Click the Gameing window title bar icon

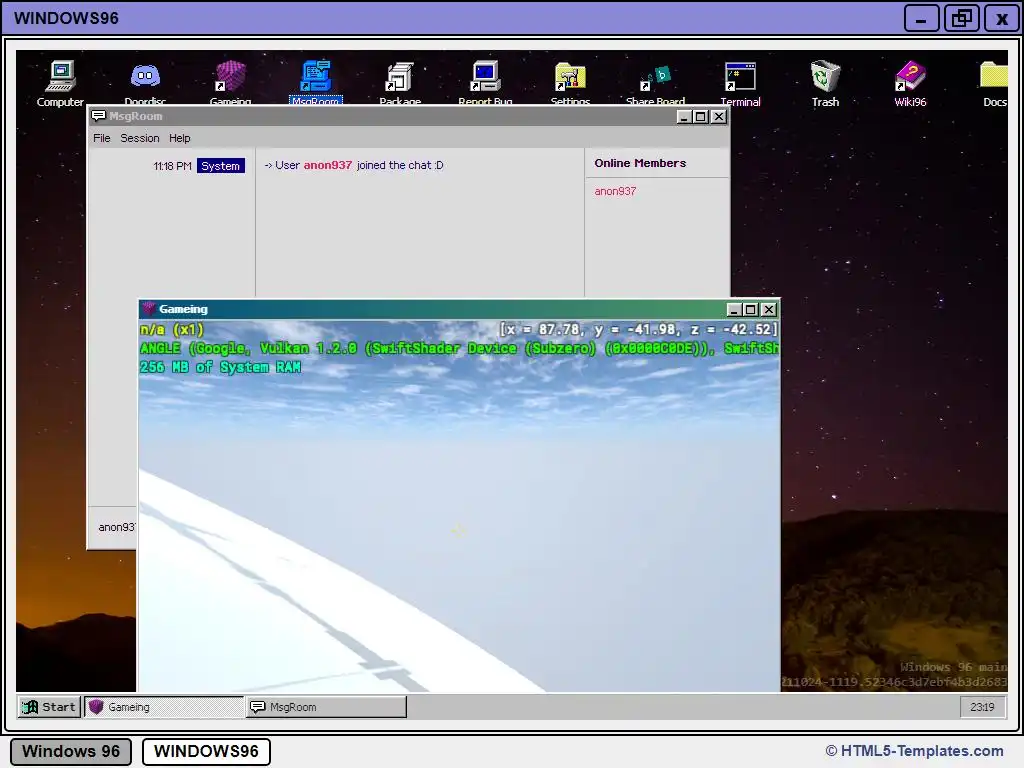tap(149, 309)
